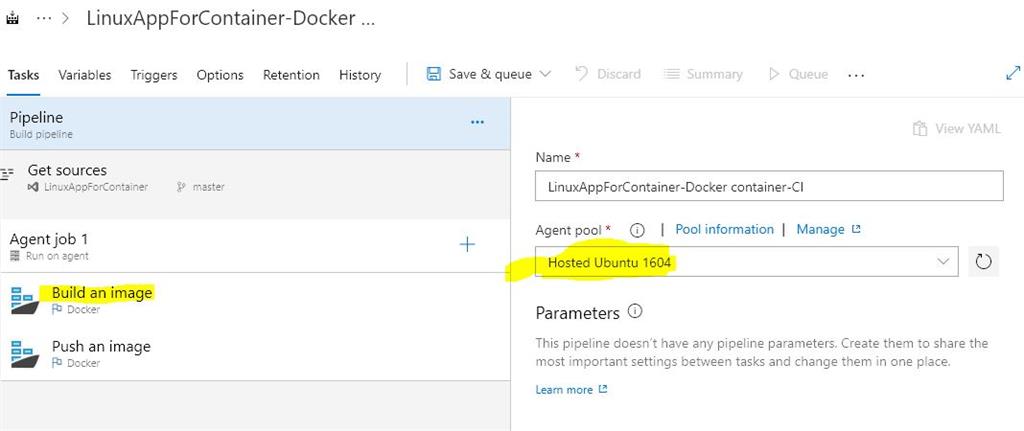The width and height of the screenshot is (1024, 431).
Task: Click the plus icon on Agent job 1
Action: [467, 245]
